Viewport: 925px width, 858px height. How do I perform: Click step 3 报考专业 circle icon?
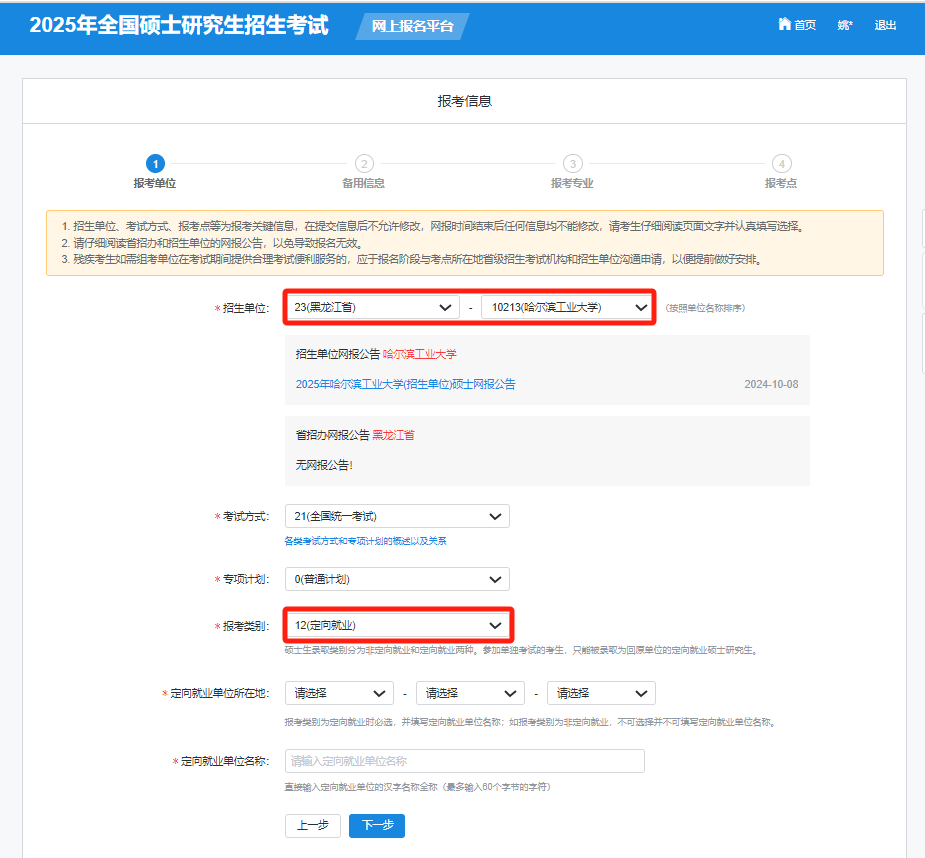coord(572,164)
